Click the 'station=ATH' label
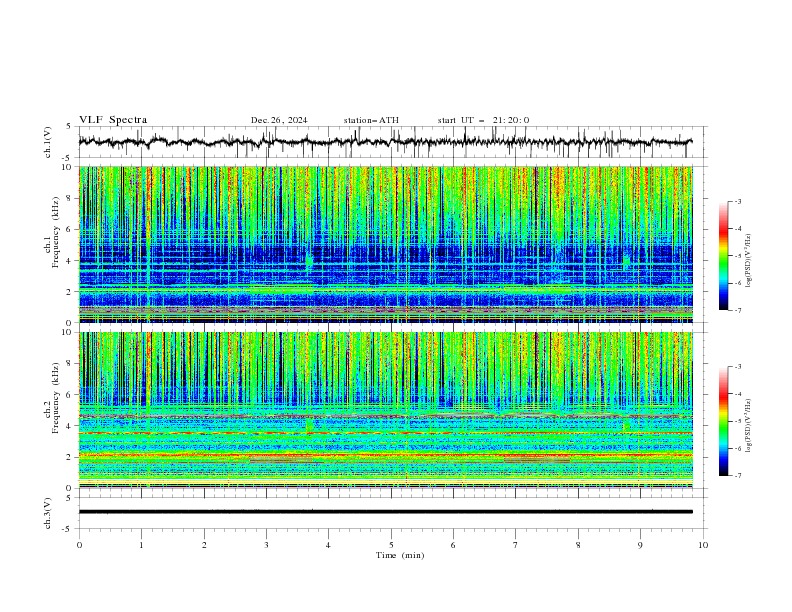 (371, 120)
